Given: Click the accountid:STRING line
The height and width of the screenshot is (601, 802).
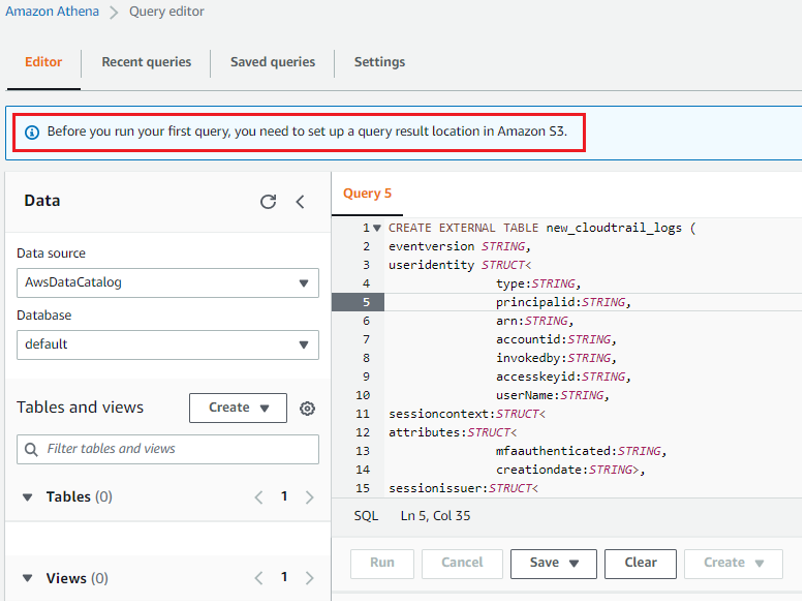Looking at the screenshot, I should (556, 340).
